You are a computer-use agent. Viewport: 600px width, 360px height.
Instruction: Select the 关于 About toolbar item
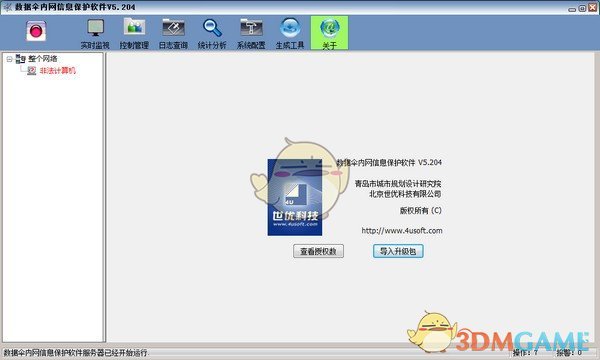(x=329, y=33)
